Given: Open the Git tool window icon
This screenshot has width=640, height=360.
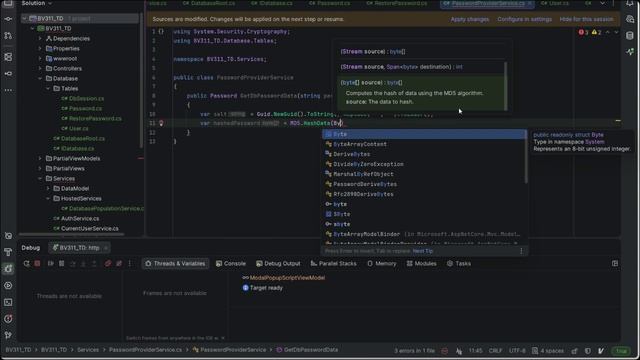Looking at the screenshot, I should [x=8, y=335].
